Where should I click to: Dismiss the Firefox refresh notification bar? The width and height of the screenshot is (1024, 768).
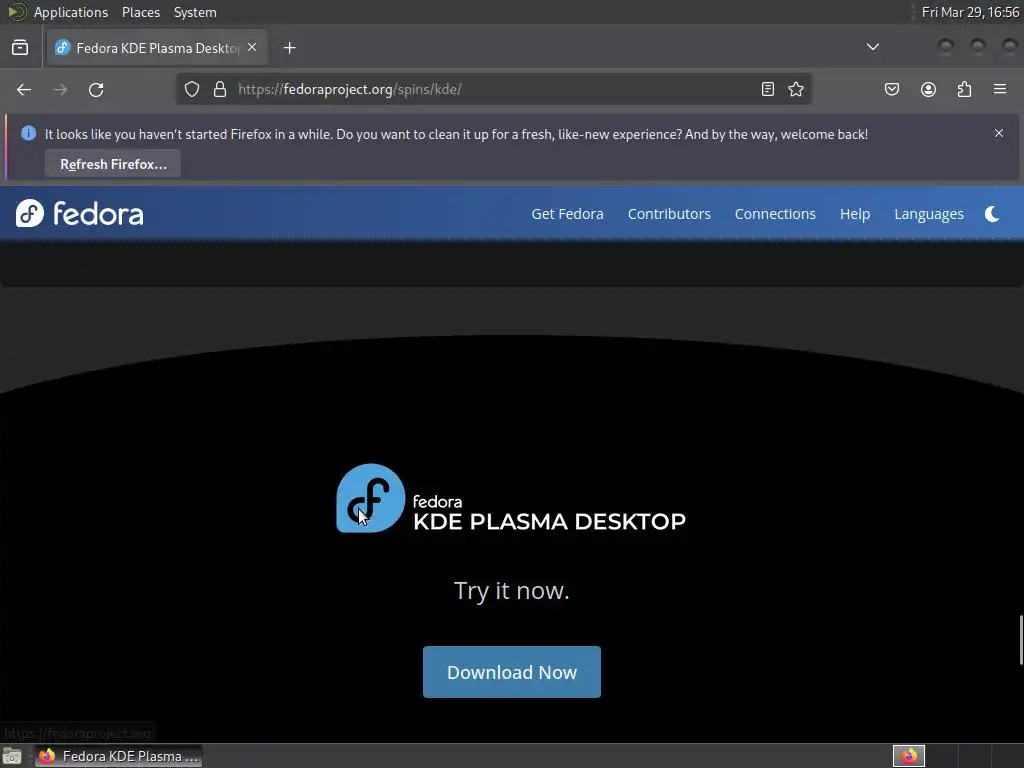coord(999,133)
